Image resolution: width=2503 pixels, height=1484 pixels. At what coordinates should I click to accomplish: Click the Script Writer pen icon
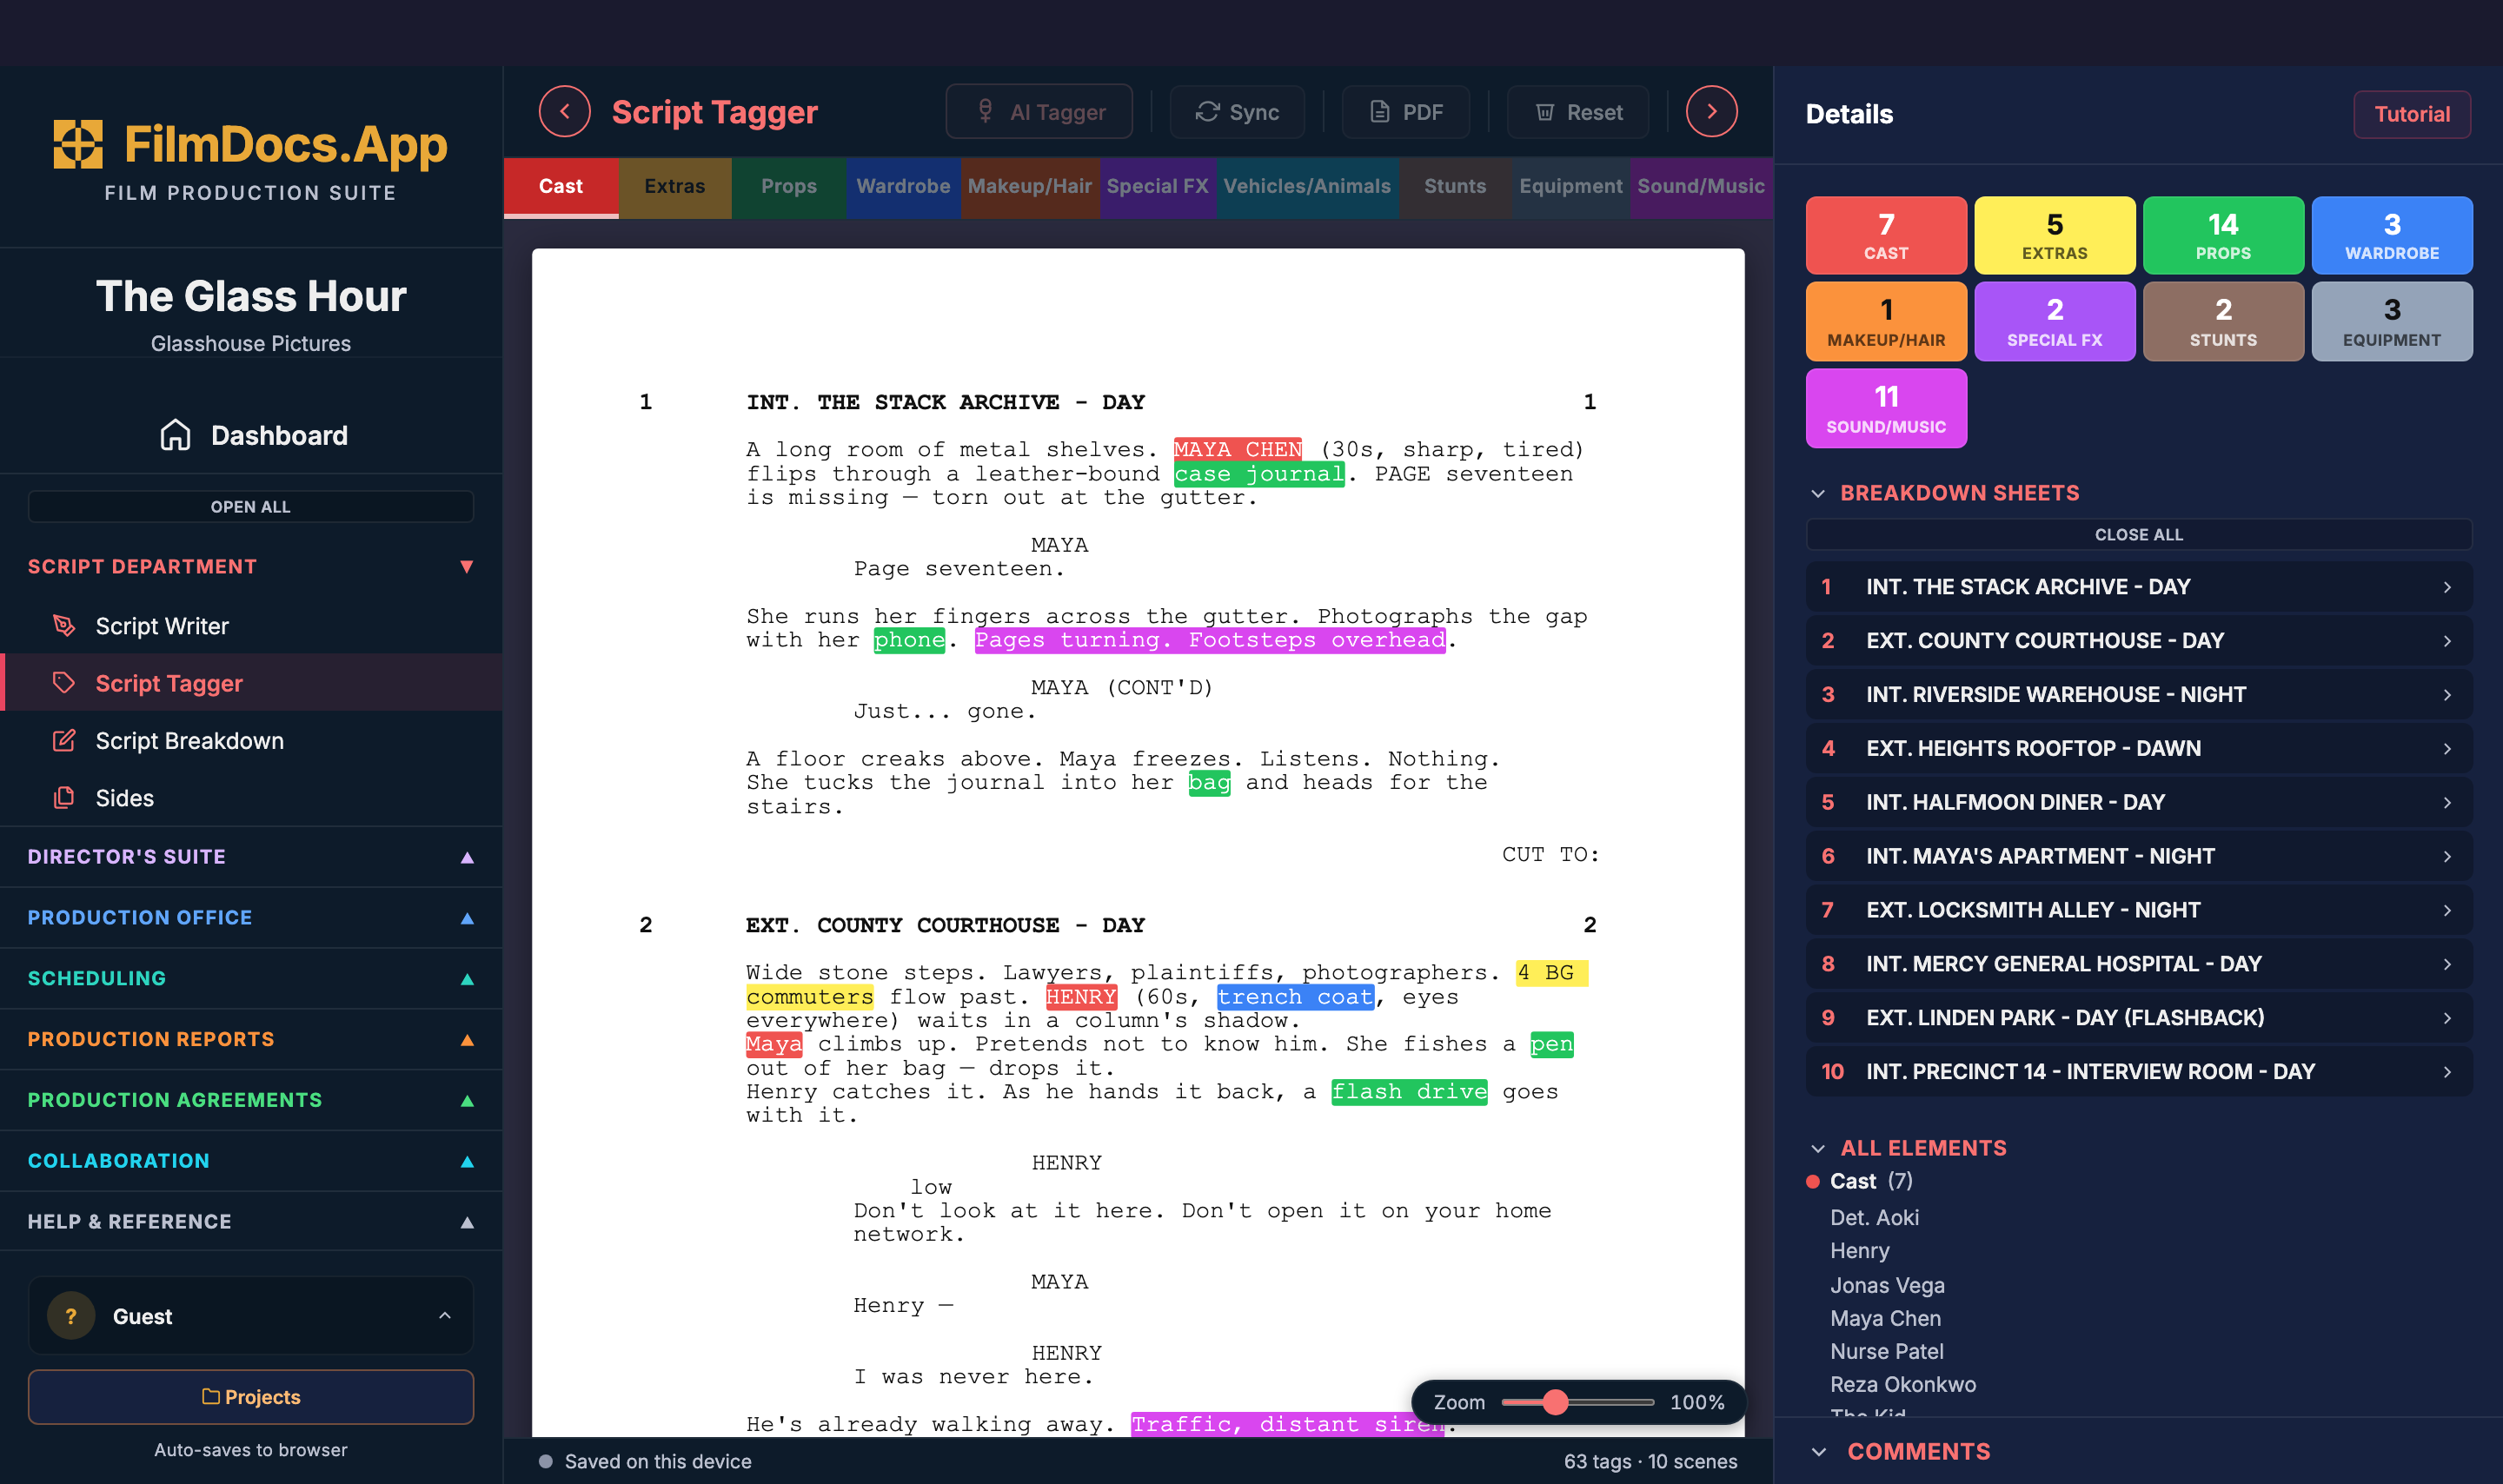pyautogui.click(x=64, y=626)
